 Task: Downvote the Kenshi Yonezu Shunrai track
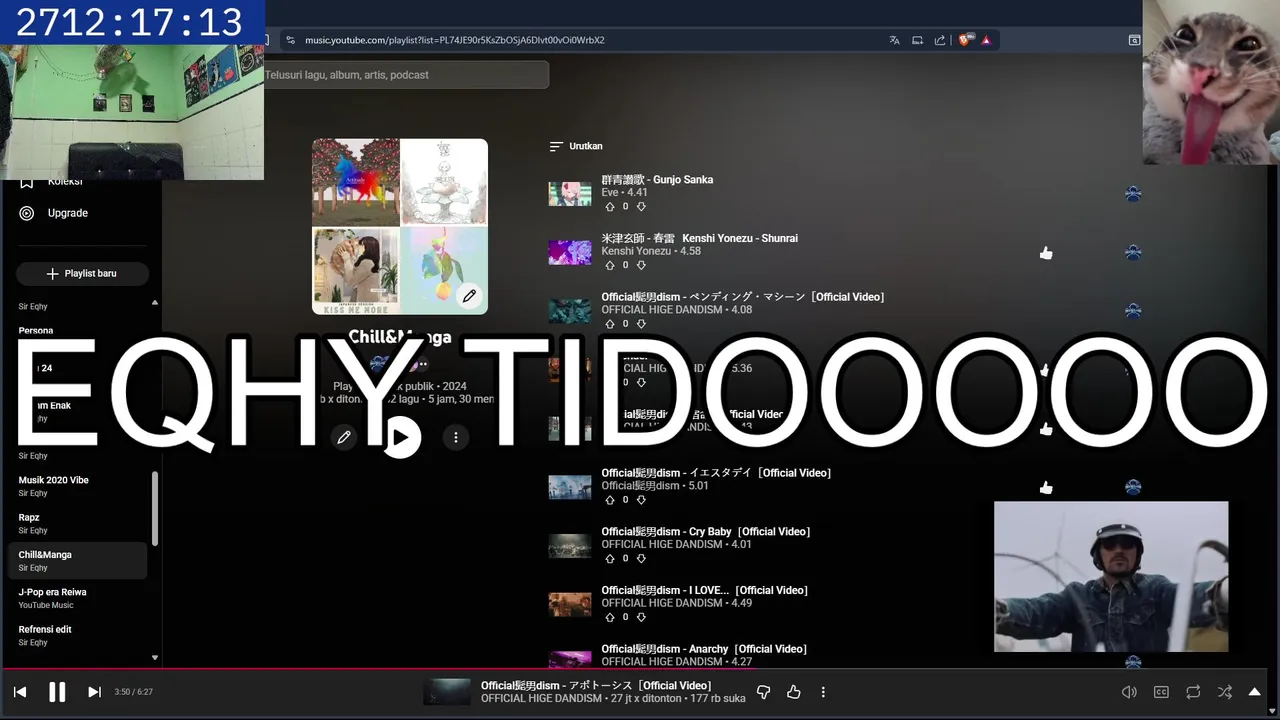(641, 265)
